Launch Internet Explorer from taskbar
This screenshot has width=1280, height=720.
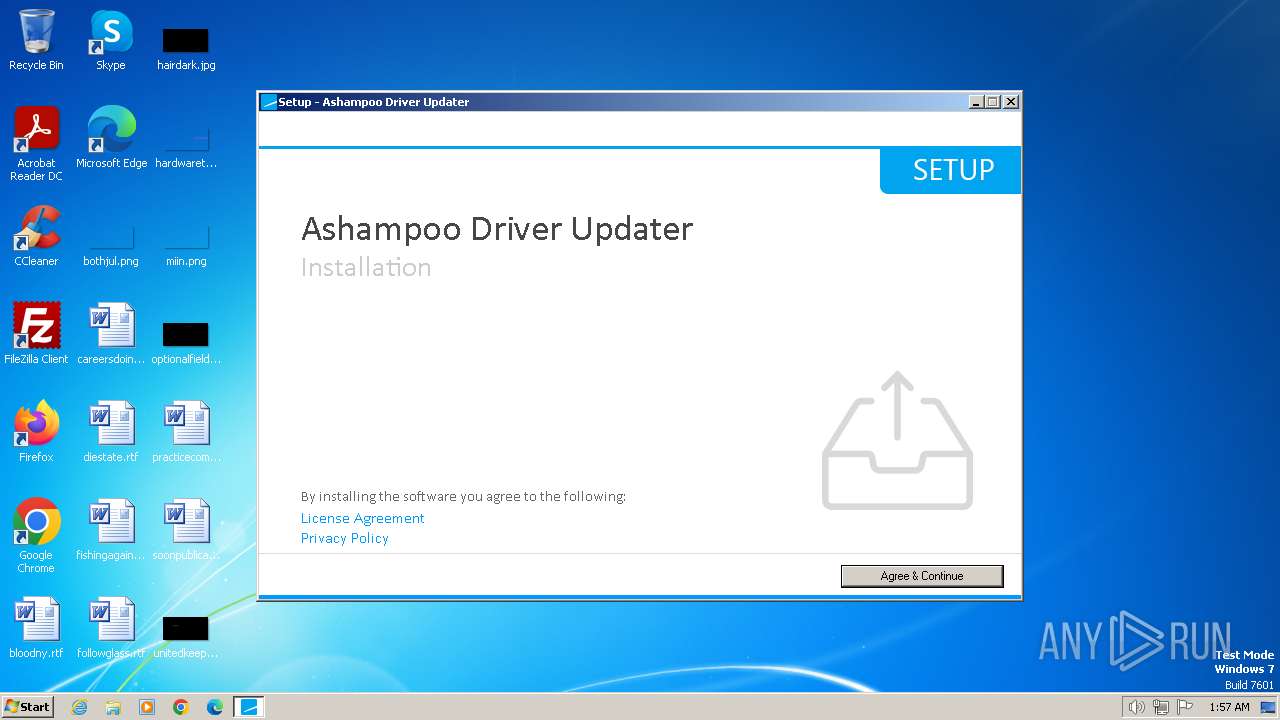[79, 707]
